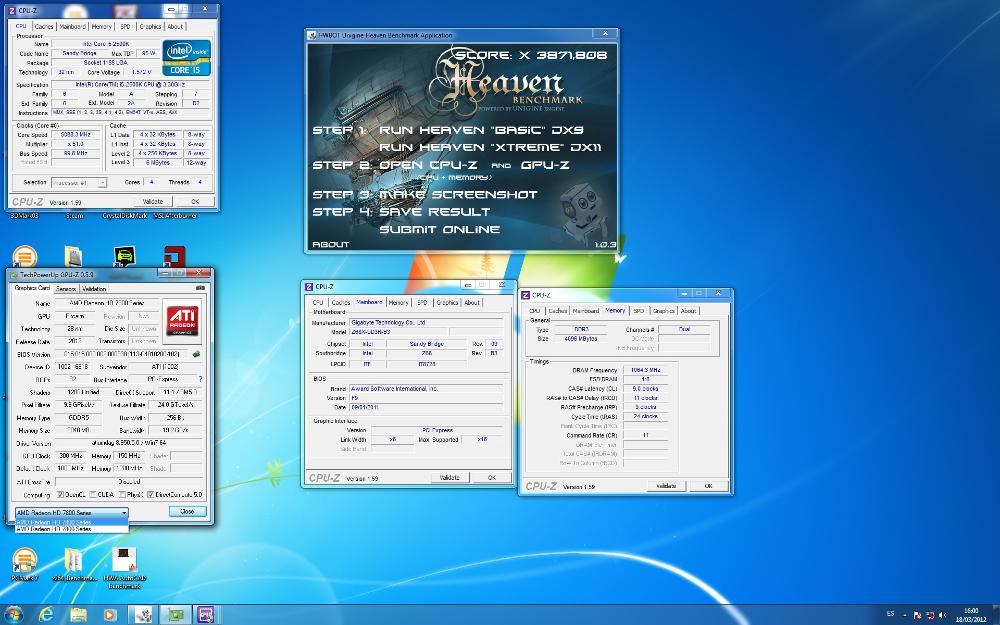The image size is (1000, 625).
Task: Open the Memory tab in the mainboard CPU-Z window
Action: point(398,302)
